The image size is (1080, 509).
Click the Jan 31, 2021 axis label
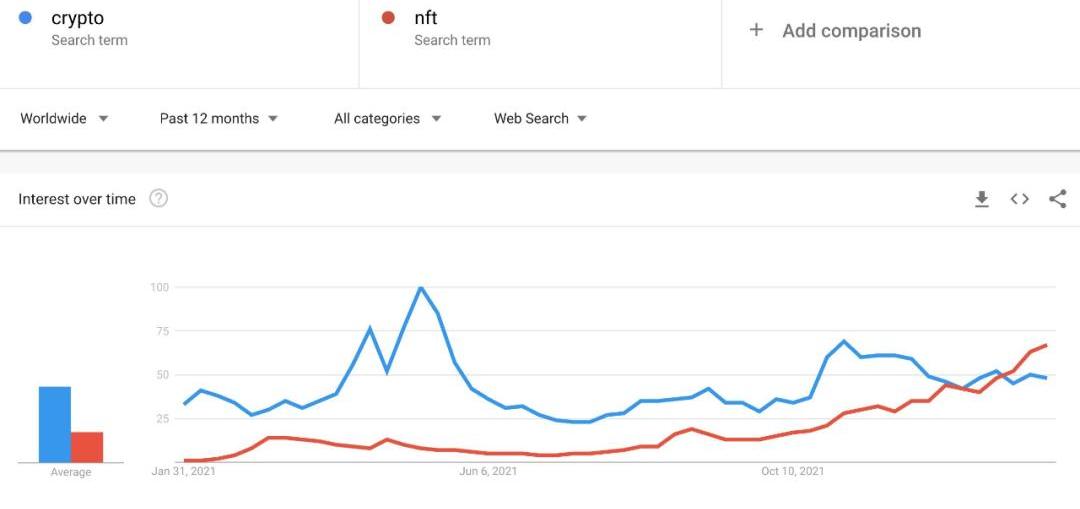pyautogui.click(x=183, y=471)
